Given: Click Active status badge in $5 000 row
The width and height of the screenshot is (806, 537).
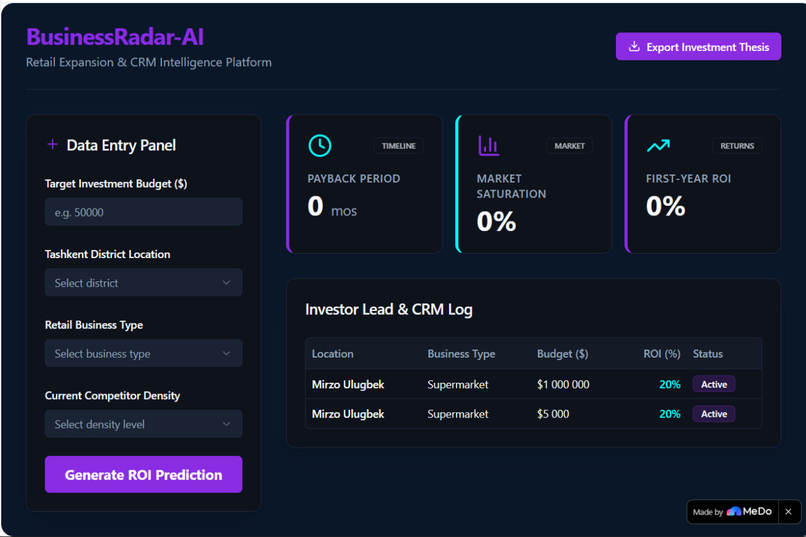Looking at the screenshot, I should coord(714,414).
